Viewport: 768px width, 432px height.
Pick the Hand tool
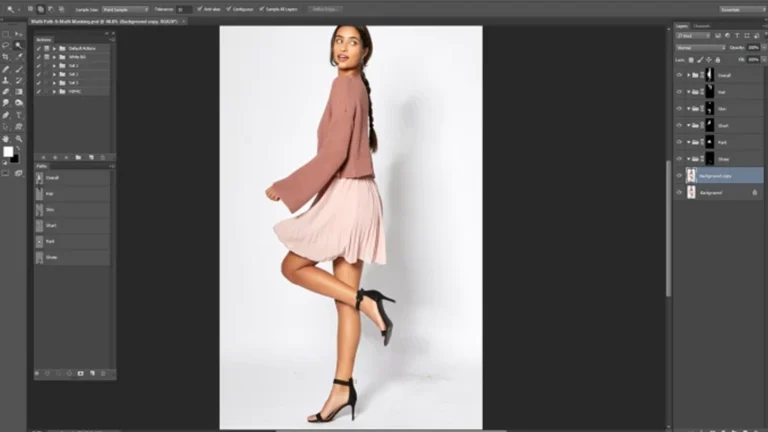tap(7, 138)
